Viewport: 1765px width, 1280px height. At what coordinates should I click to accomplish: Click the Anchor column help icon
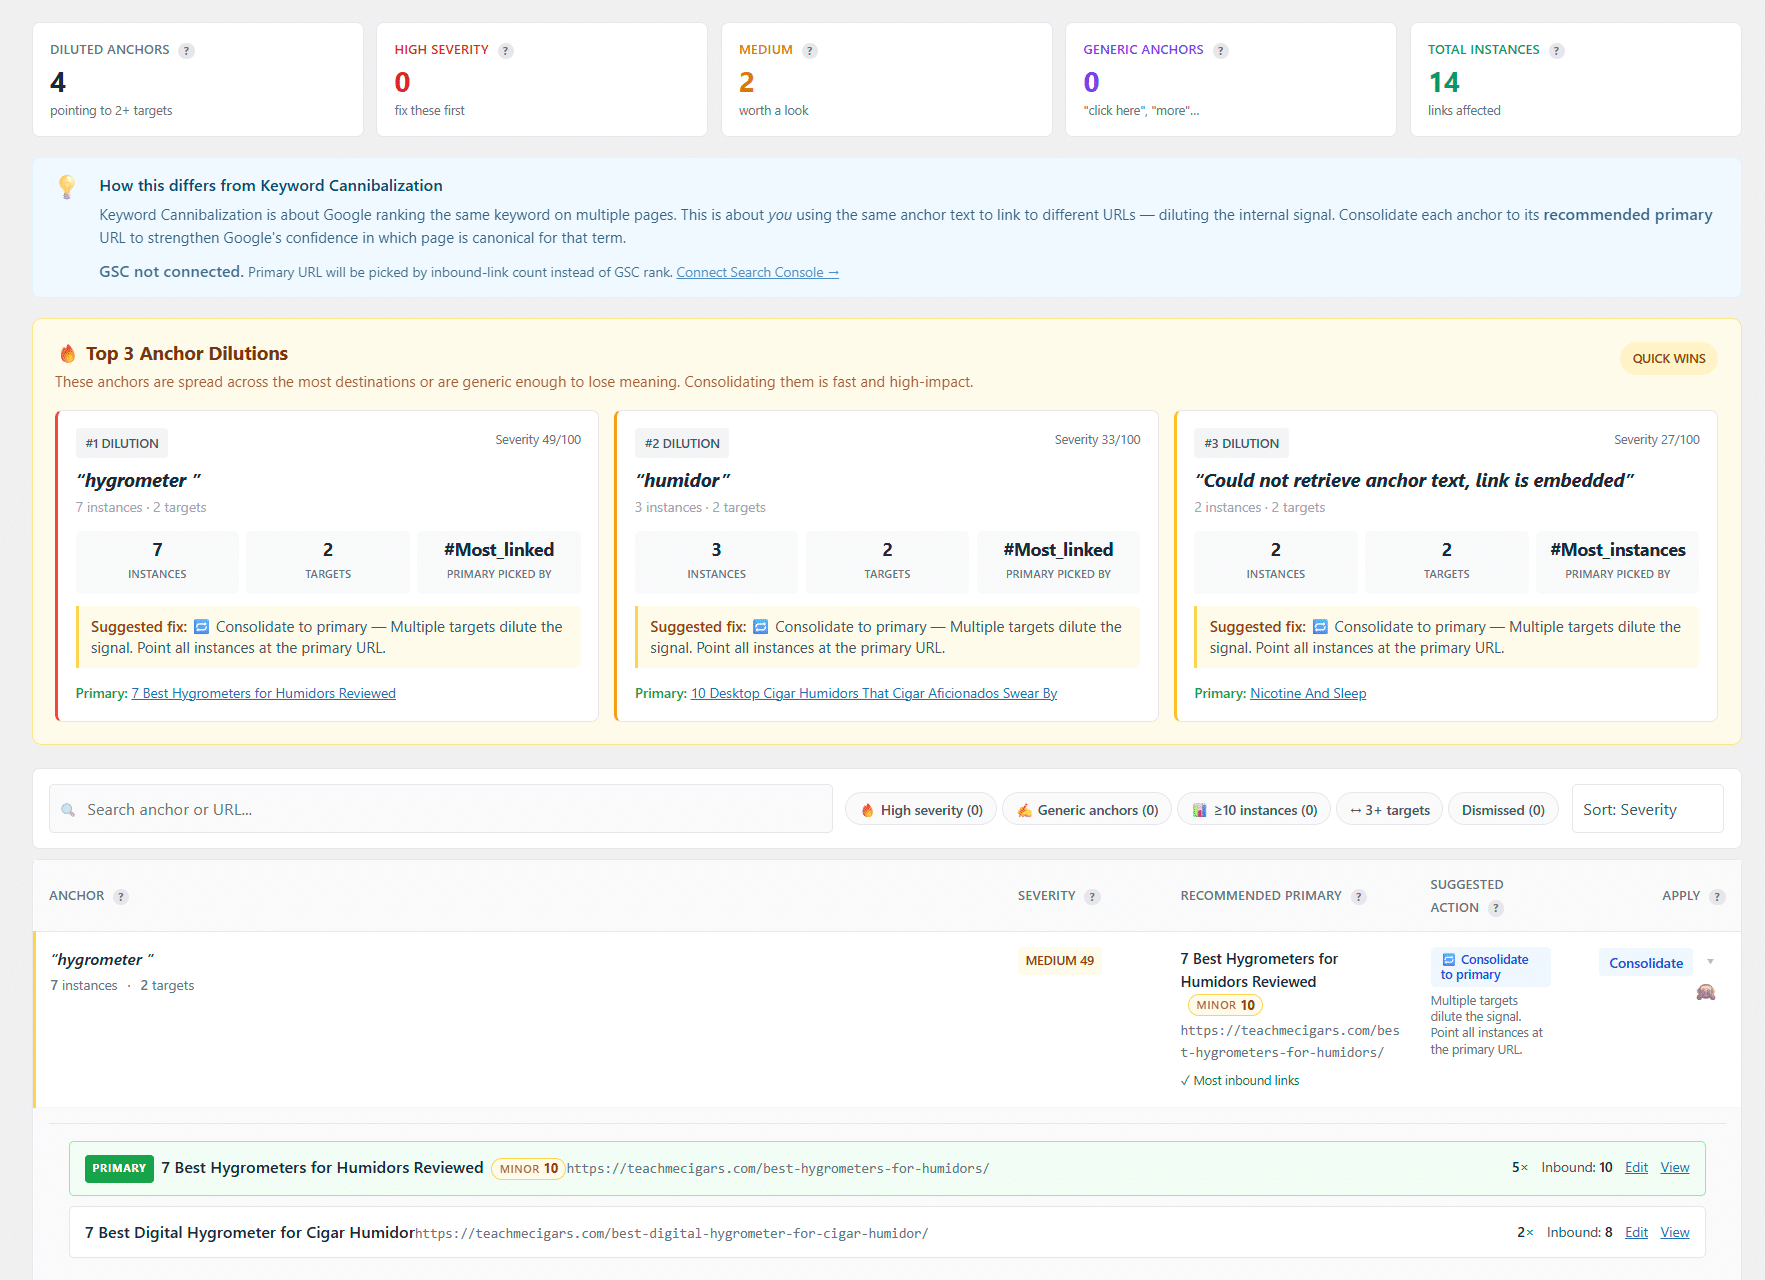point(121,897)
